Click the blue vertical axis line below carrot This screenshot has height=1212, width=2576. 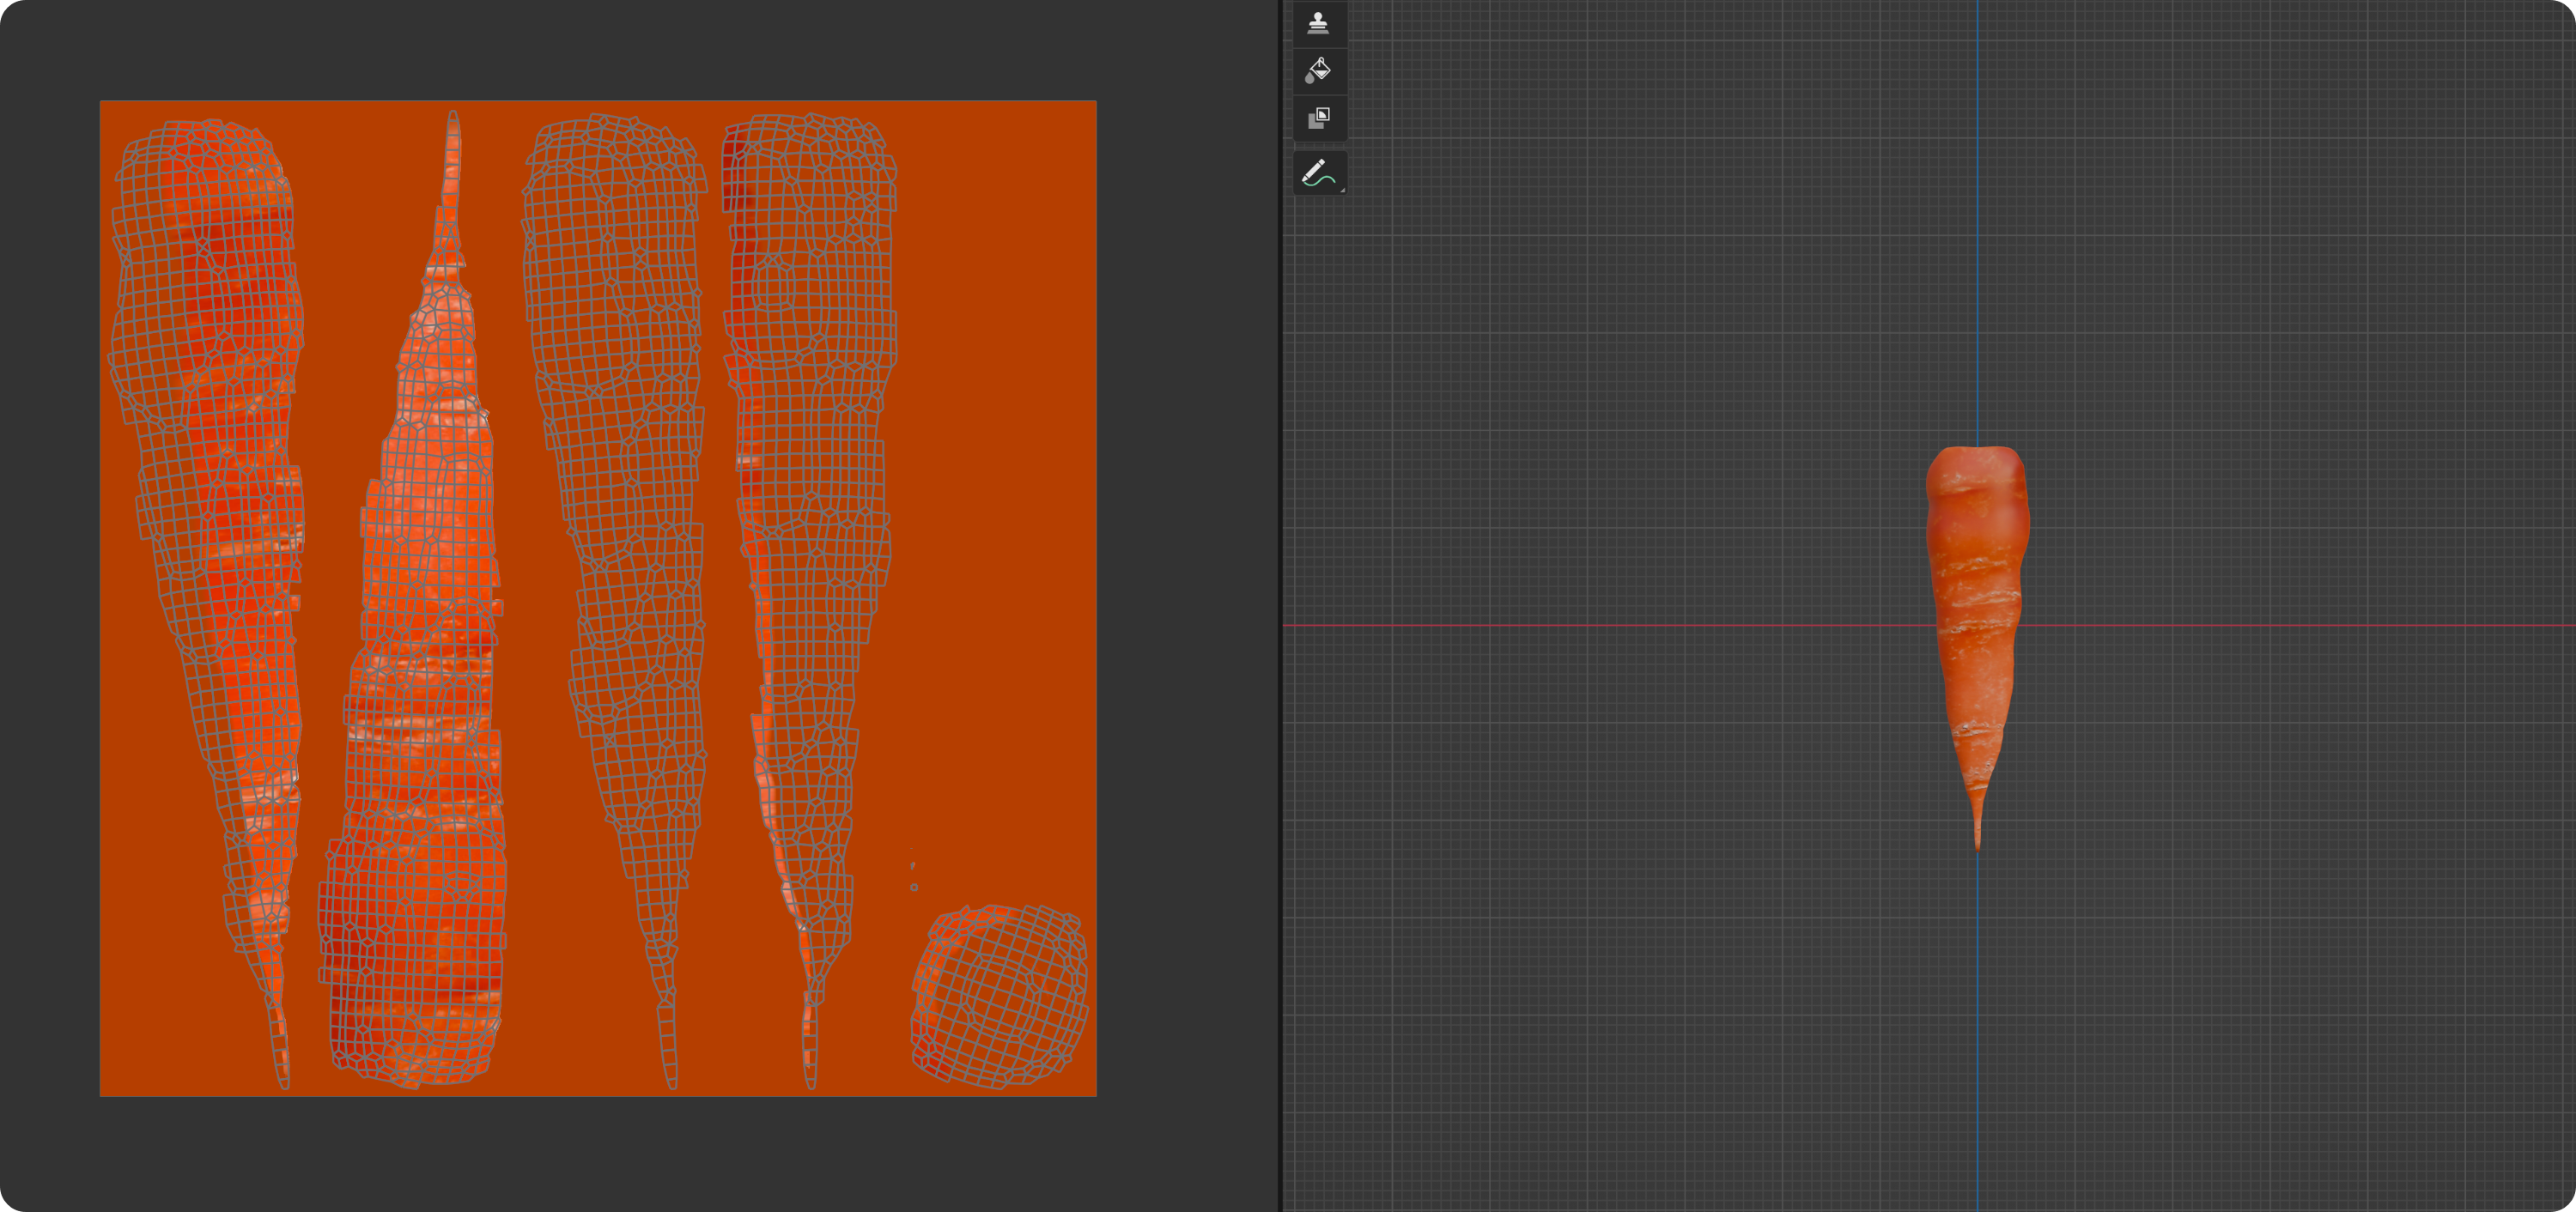tap(1977, 1000)
